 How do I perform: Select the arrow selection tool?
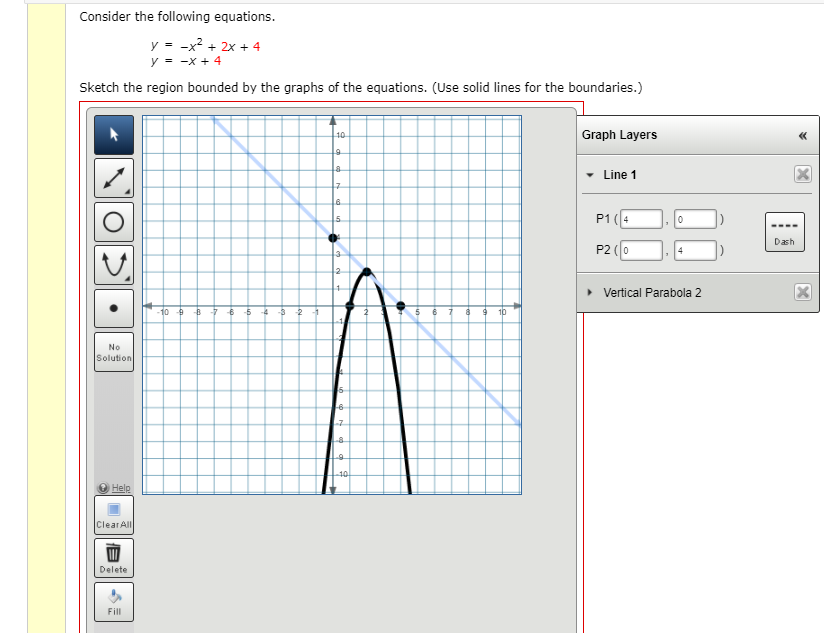[113, 134]
